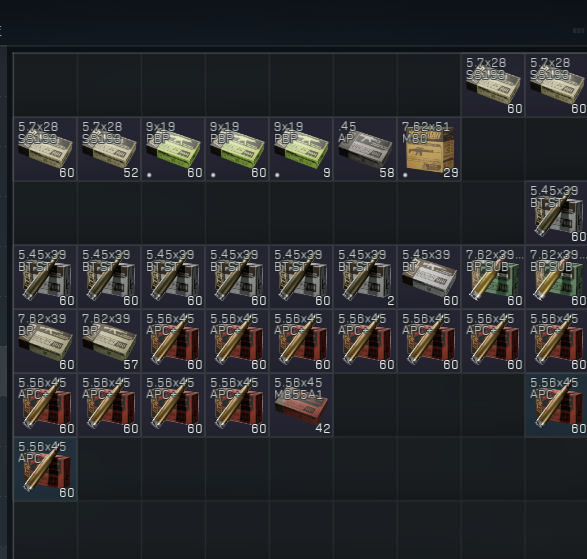Click the 7.62x39 BP box showing 57

click(109, 341)
